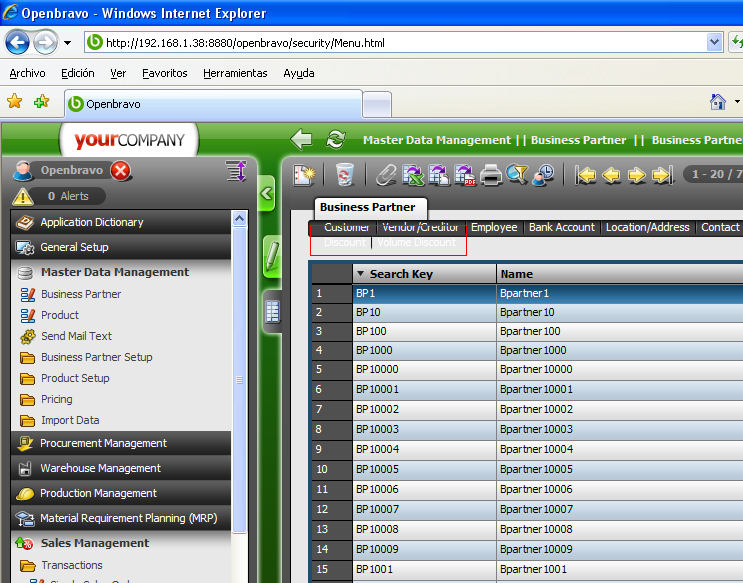Select the Employee tab

[x=494, y=228]
